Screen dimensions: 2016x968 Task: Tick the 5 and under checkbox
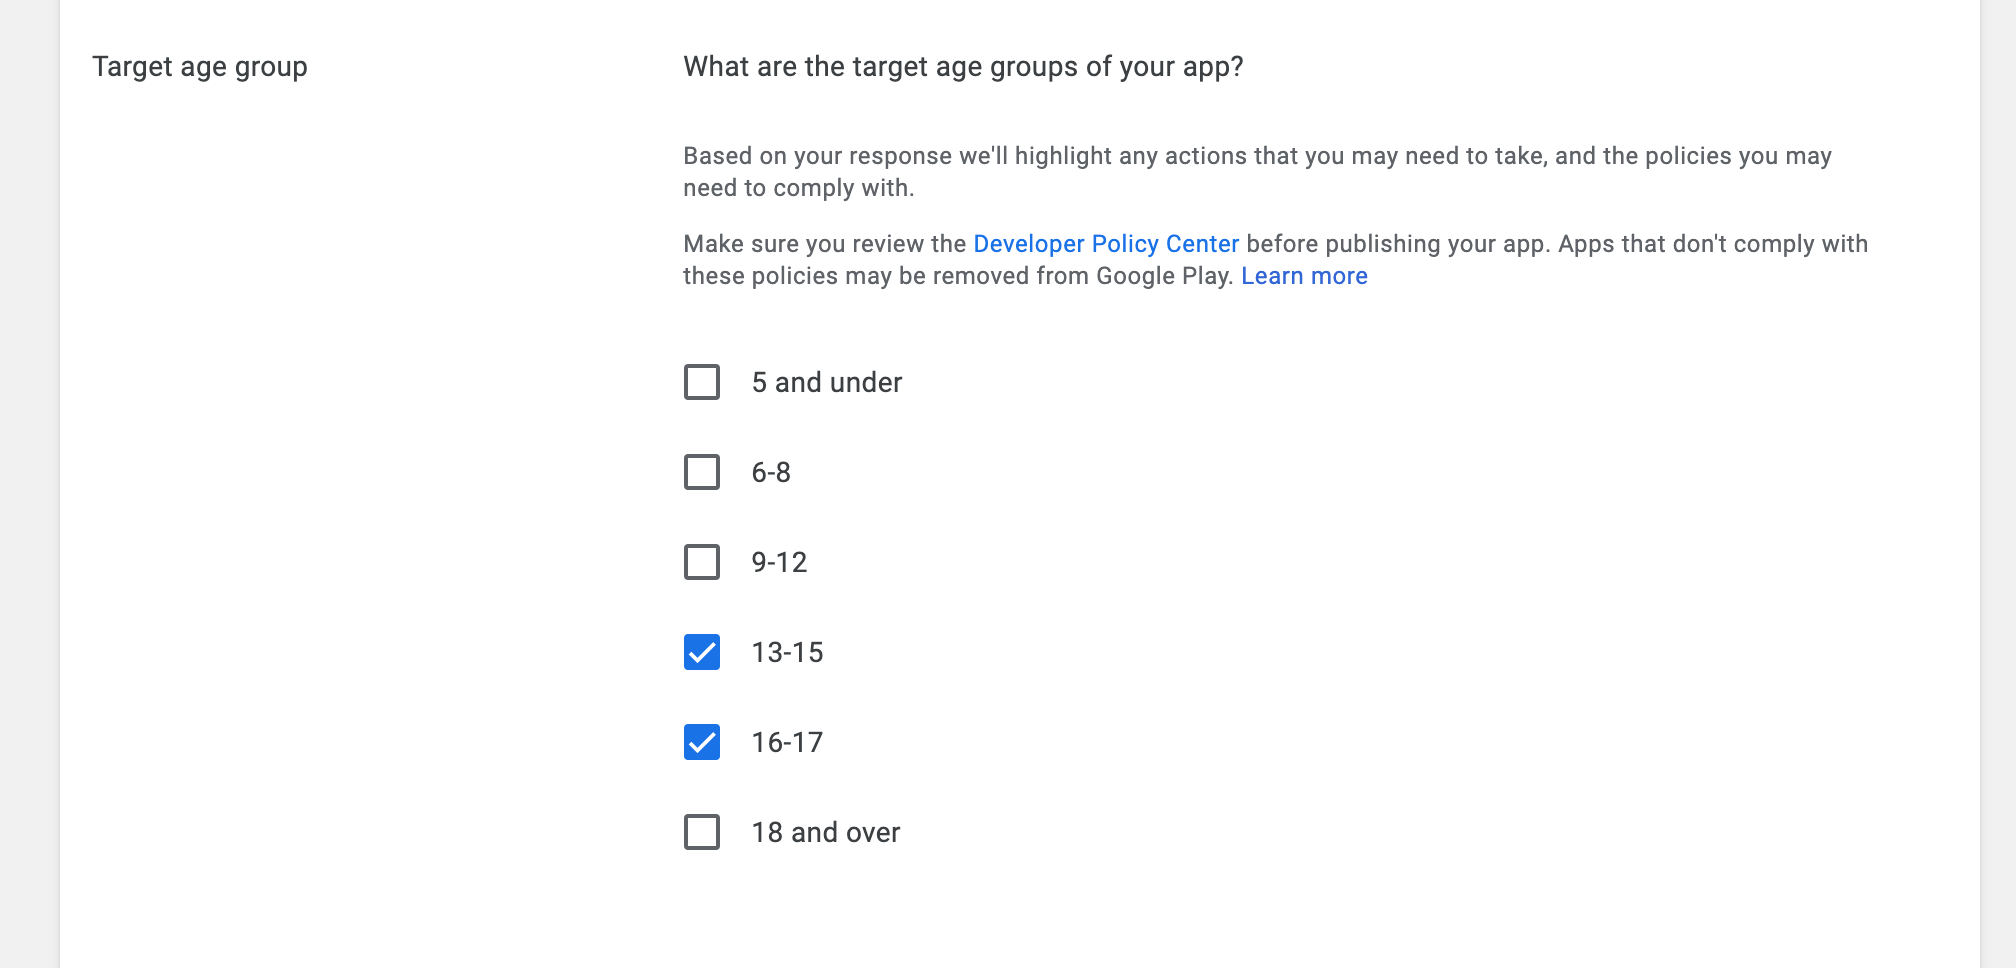pos(702,382)
